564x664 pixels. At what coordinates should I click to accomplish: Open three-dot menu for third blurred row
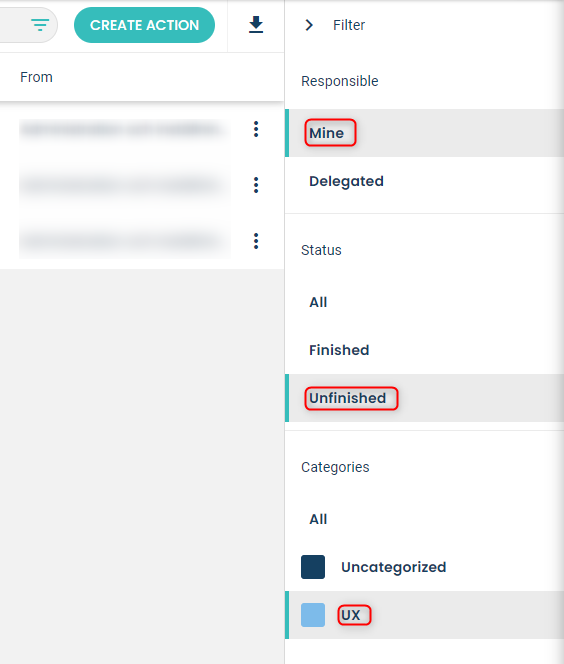[256, 241]
